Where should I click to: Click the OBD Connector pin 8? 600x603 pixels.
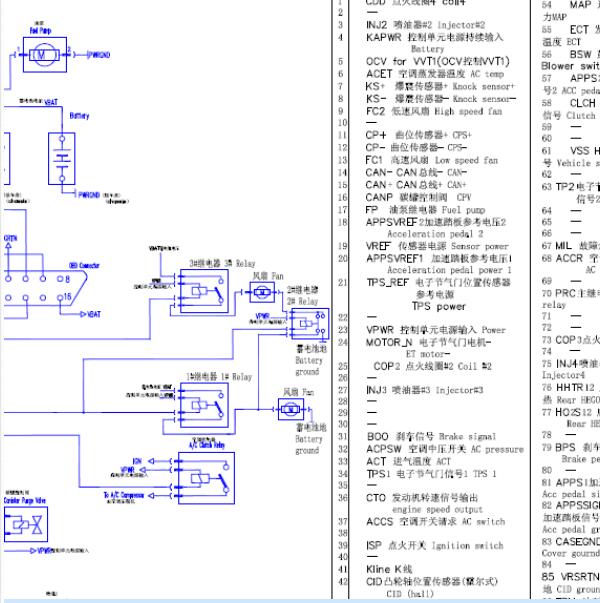point(60,278)
